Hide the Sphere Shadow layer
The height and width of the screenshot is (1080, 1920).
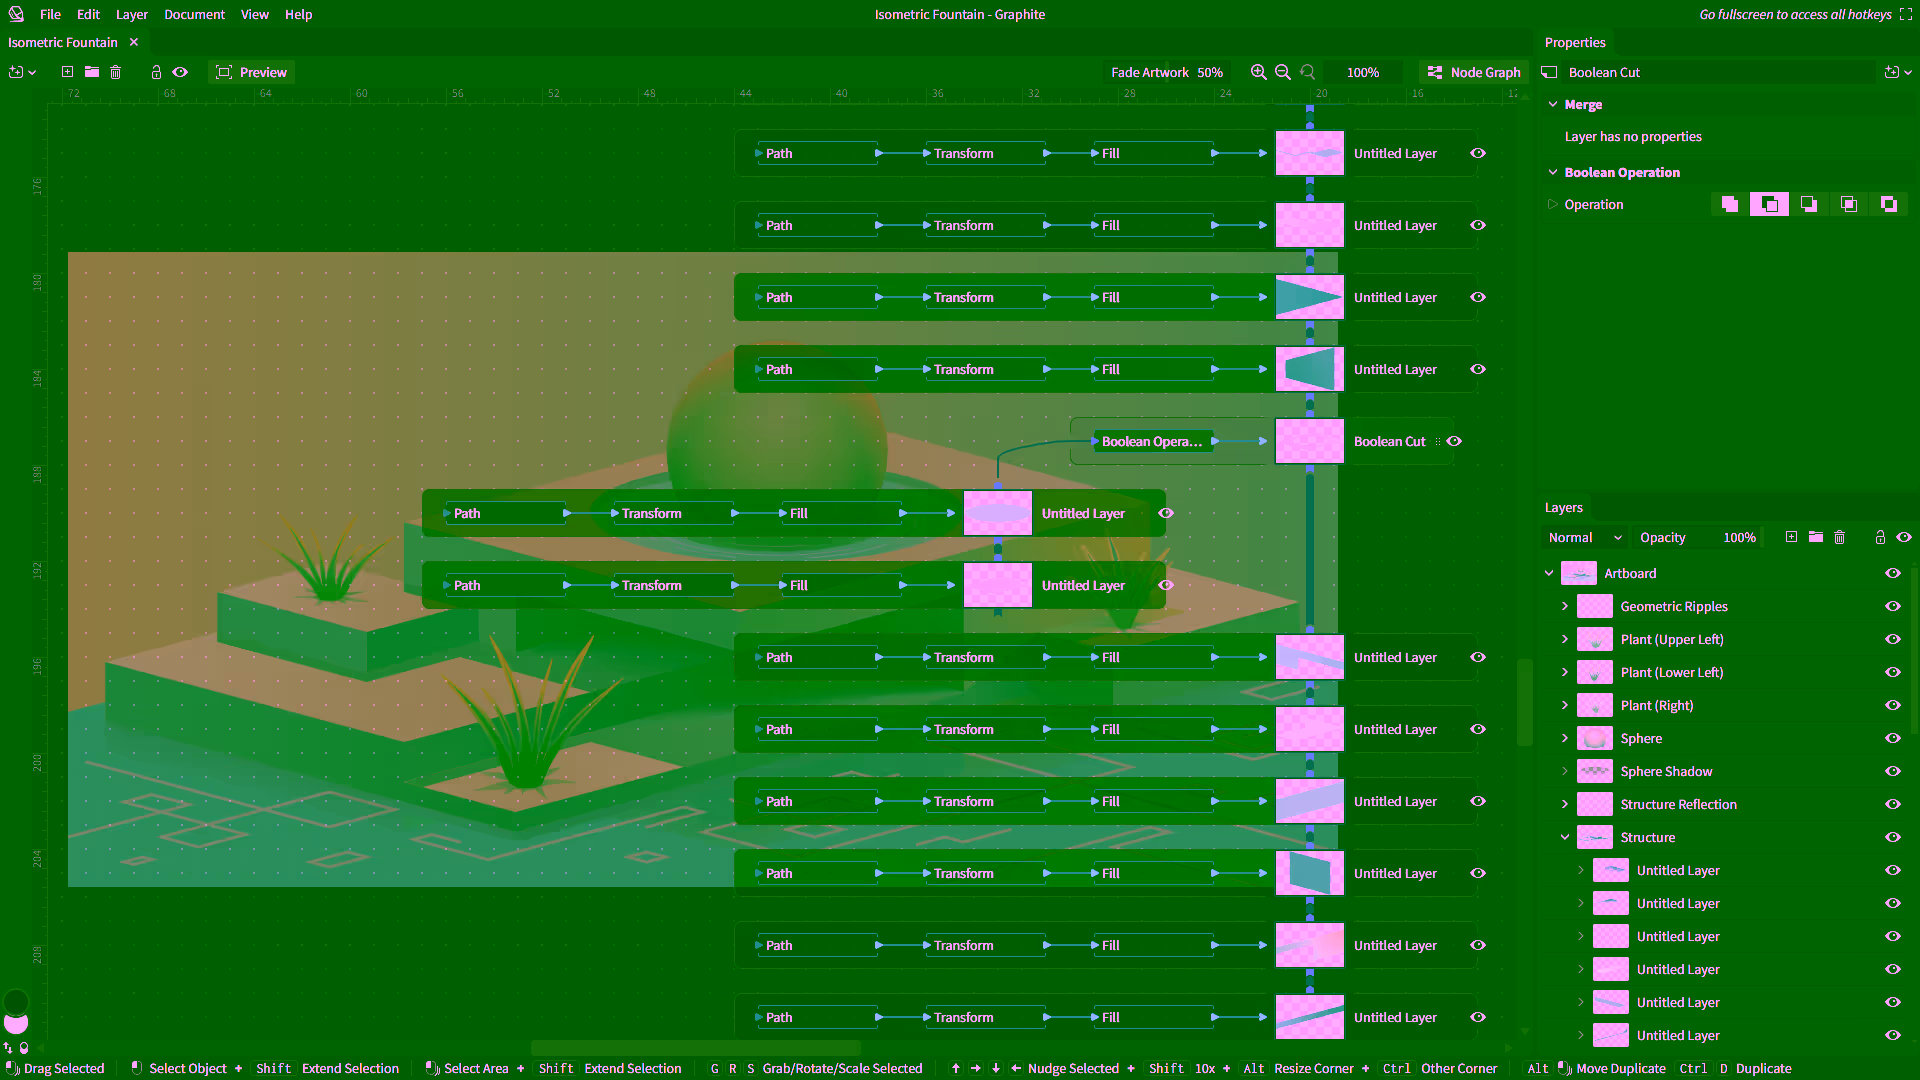1893,771
